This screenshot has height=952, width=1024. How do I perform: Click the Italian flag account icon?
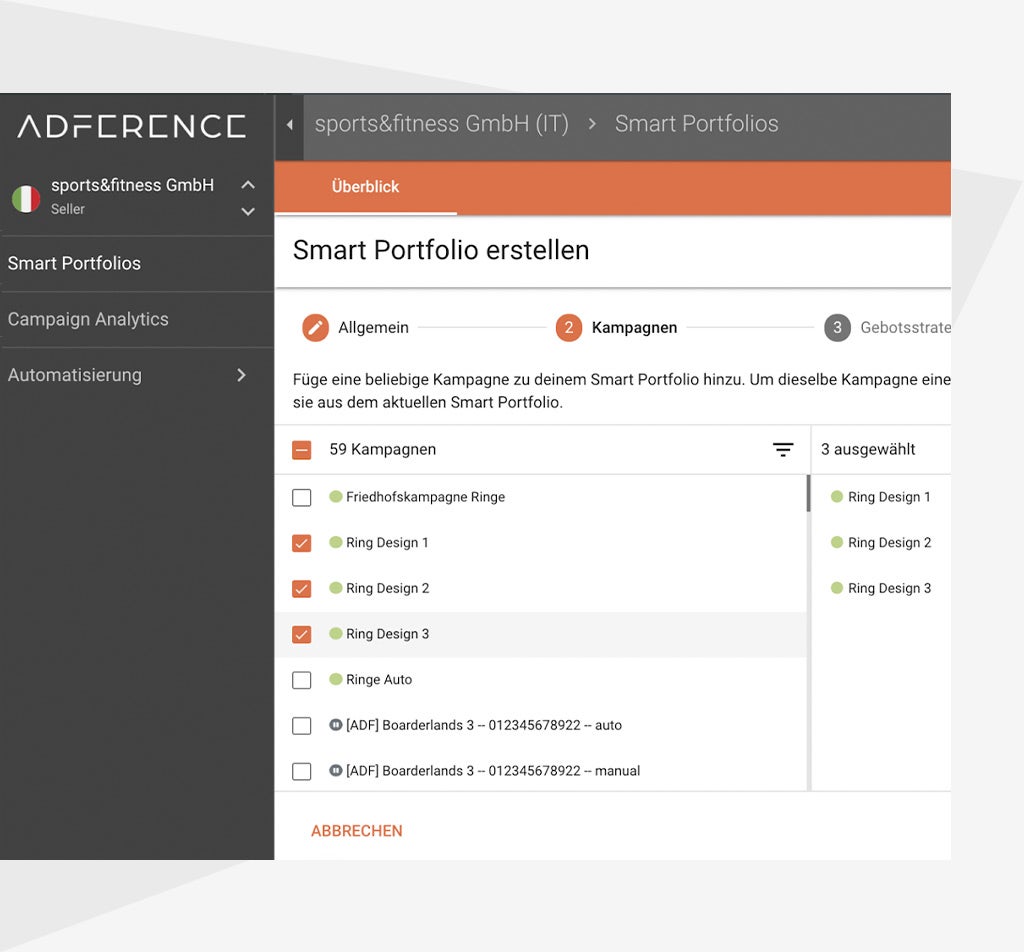click(x=26, y=197)
